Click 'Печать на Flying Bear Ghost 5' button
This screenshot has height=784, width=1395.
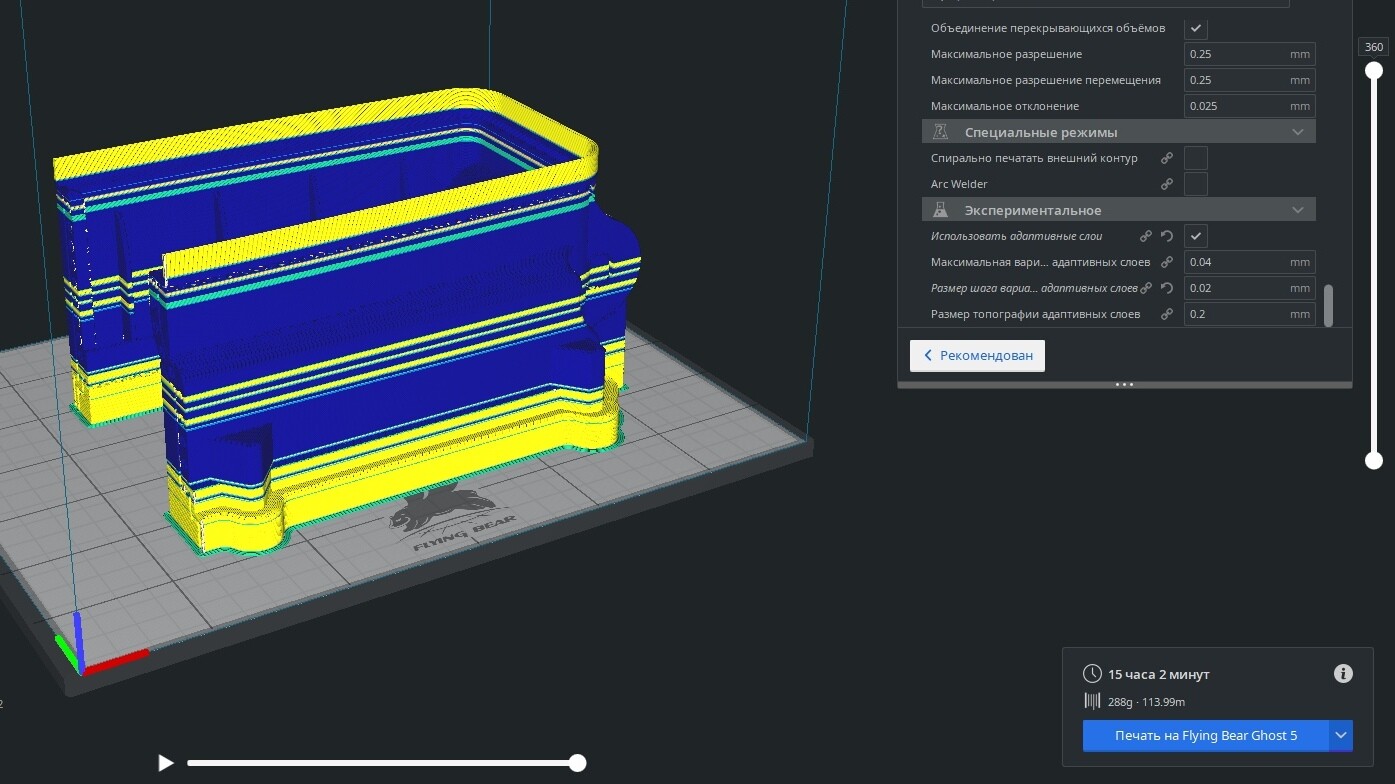1205,736
